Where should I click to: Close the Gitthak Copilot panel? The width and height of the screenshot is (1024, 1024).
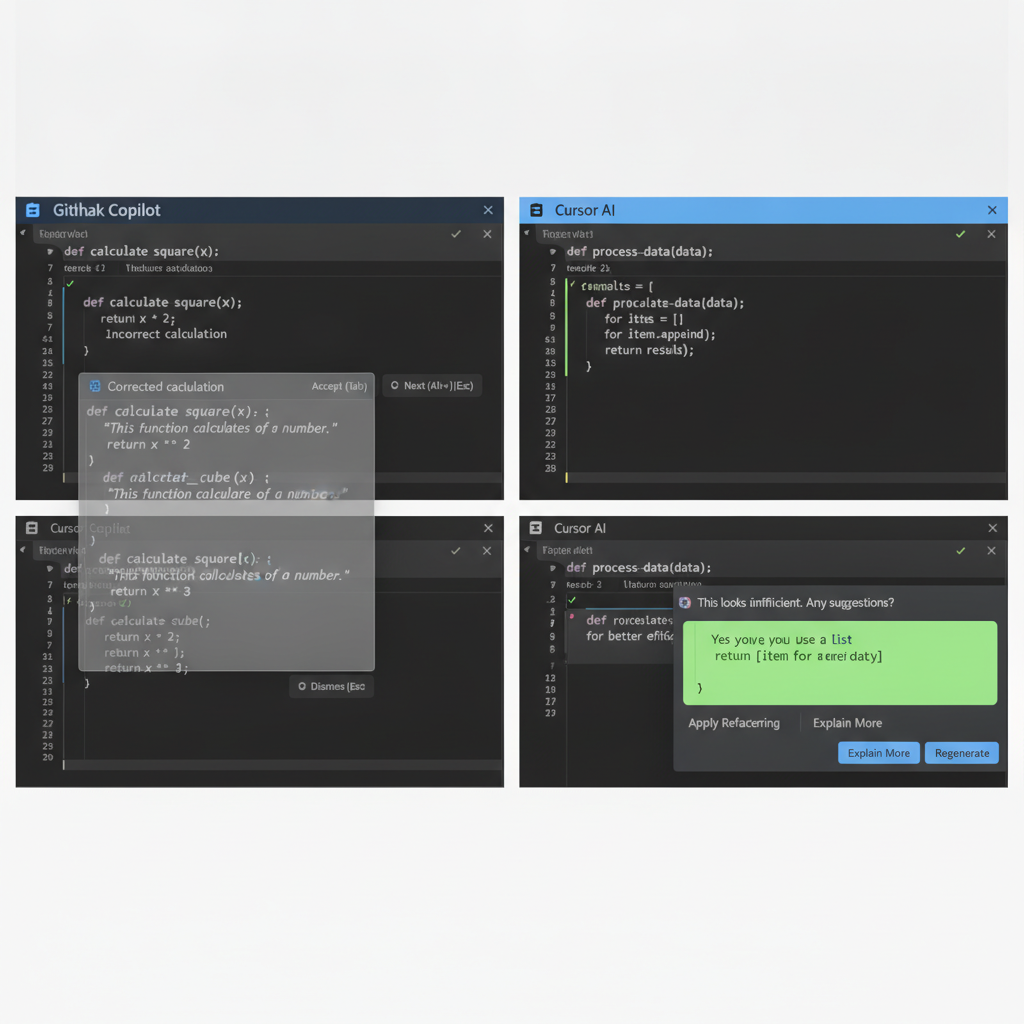pyautogui.click(x=488, y=210)
